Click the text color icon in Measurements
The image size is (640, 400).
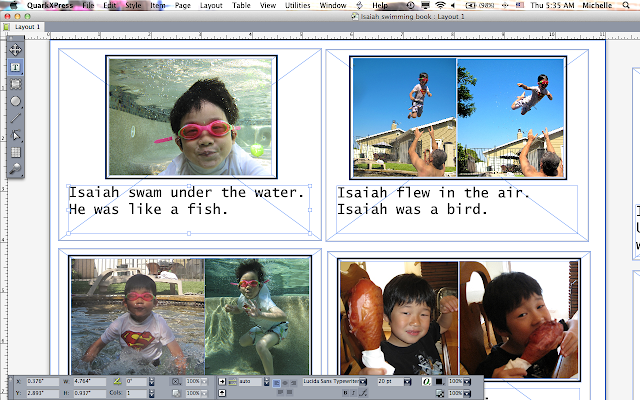439,381
